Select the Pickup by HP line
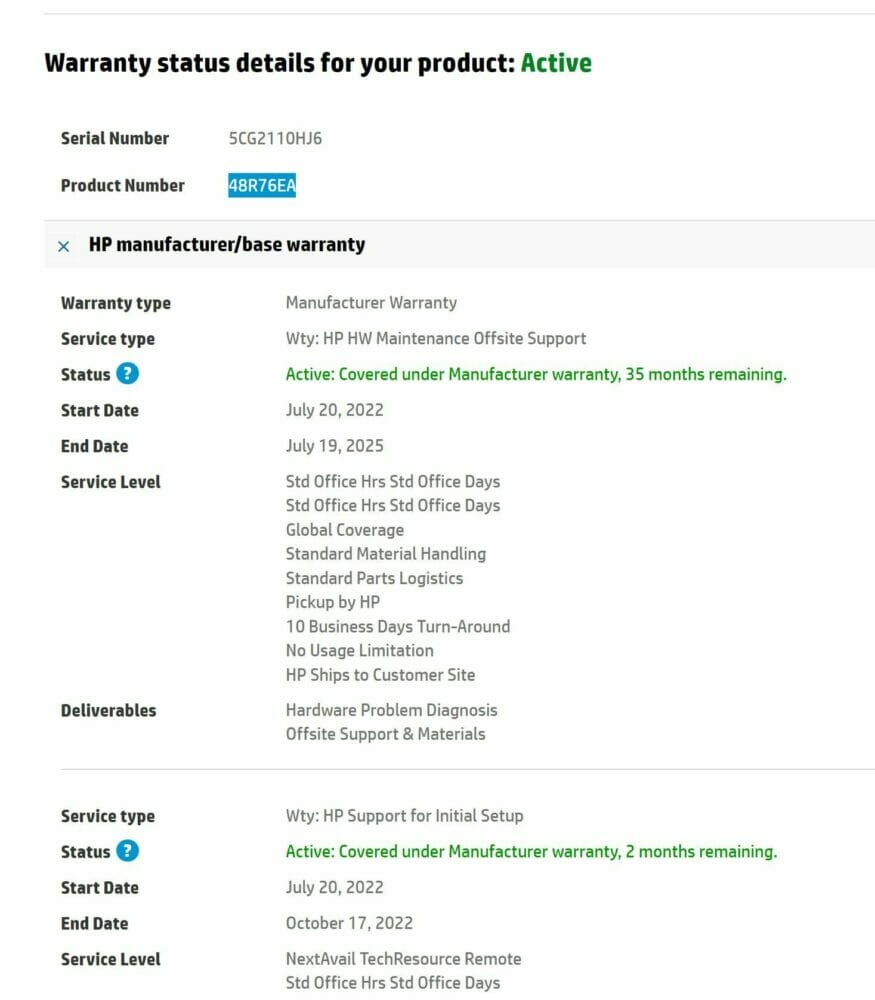This screenshot has width=875, height=1000. [x=332, y=602]
